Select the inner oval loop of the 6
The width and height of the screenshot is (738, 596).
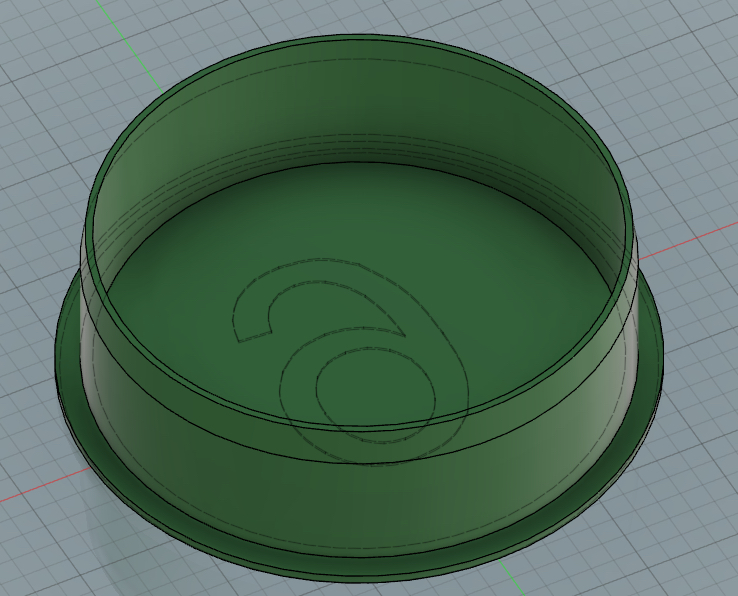click(x=376, y=395)
